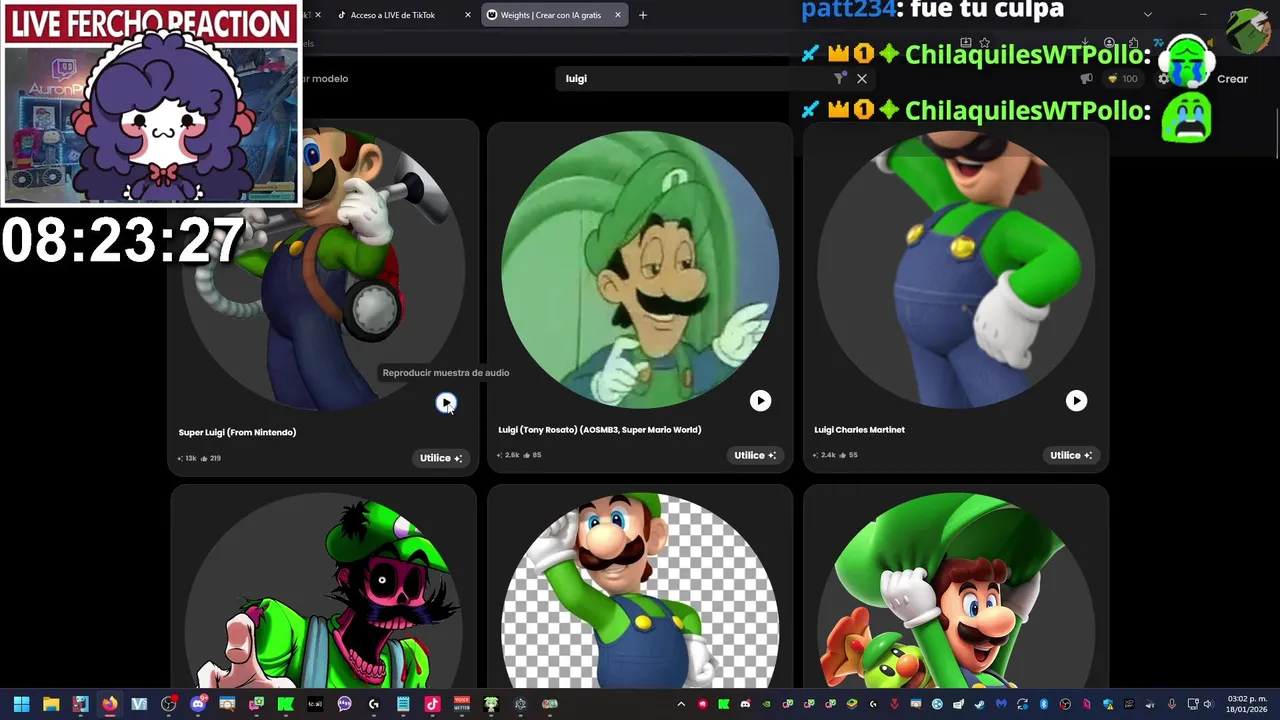This screenshot has width=1280, height=720.
Task: Open File Explorer from taskbar
Action: coord(51,704)
